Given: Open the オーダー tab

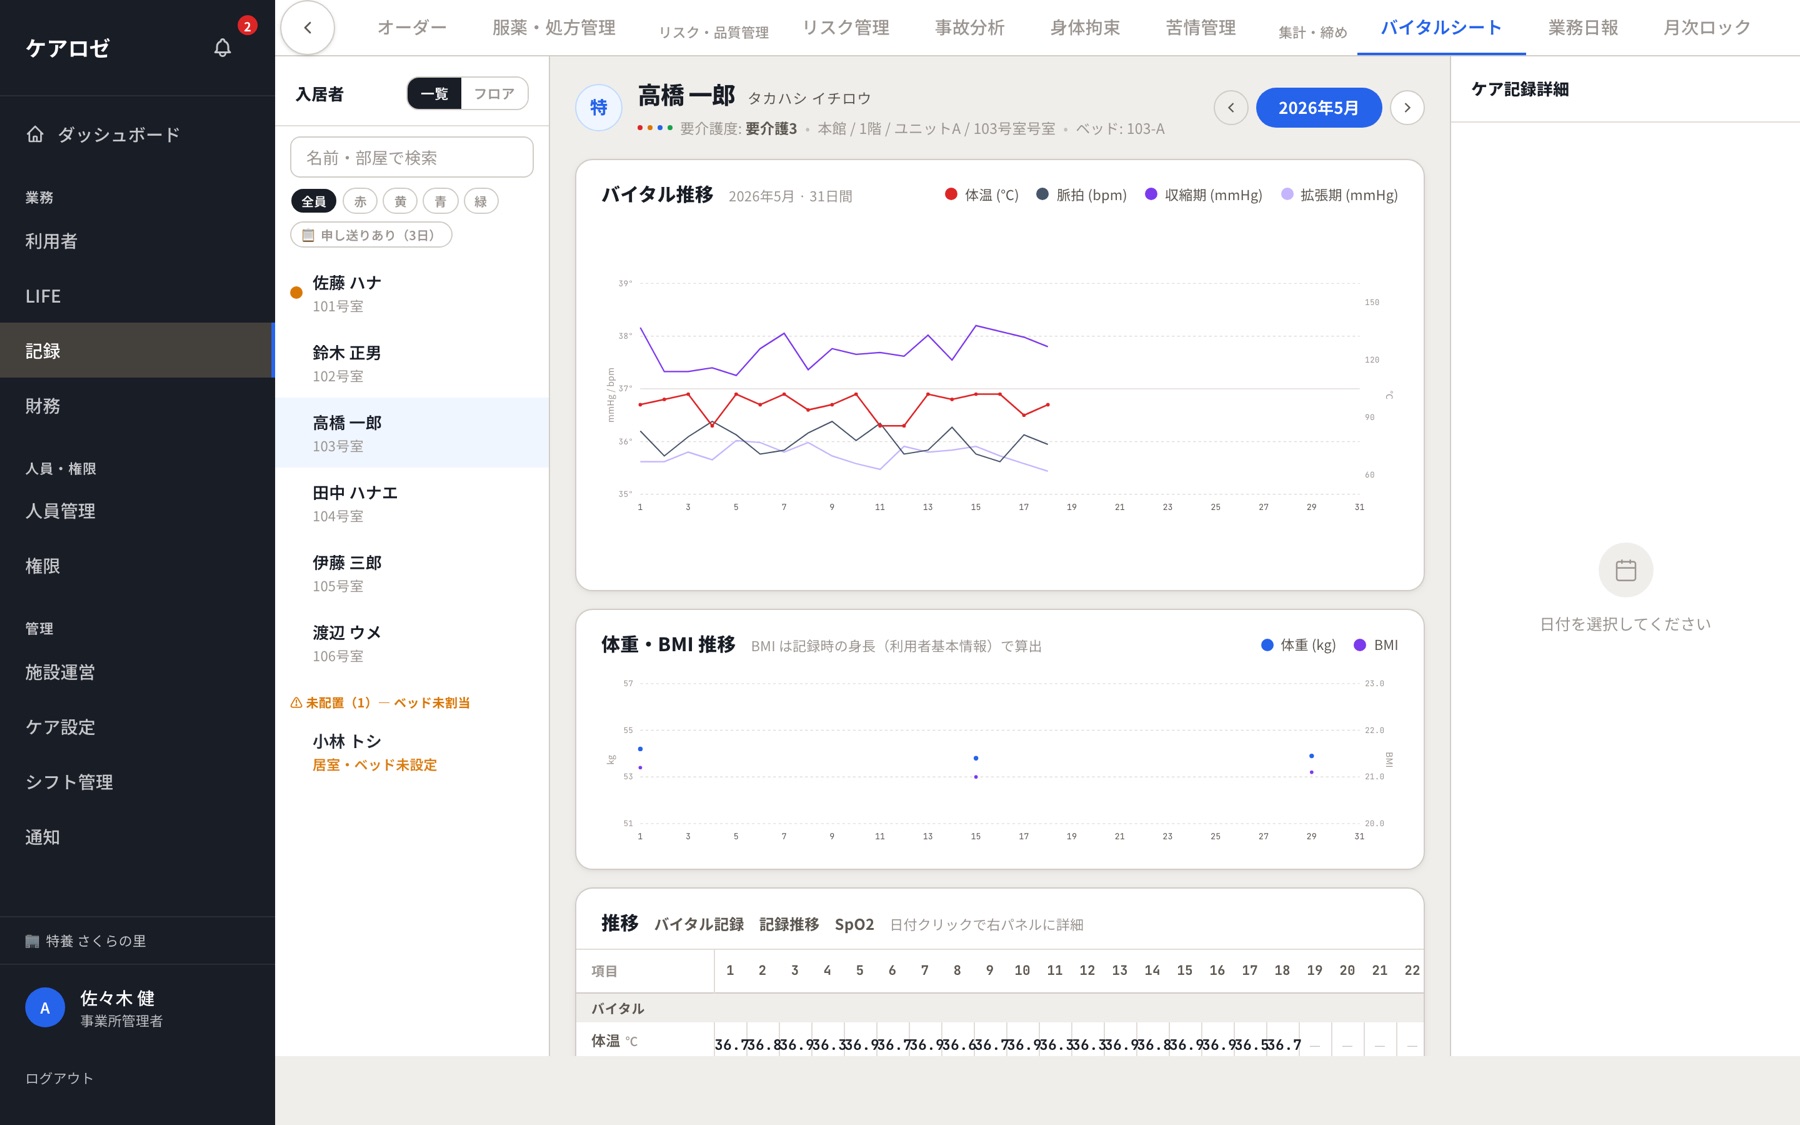Looking at the screenshot, I should [x=412, y=28].
